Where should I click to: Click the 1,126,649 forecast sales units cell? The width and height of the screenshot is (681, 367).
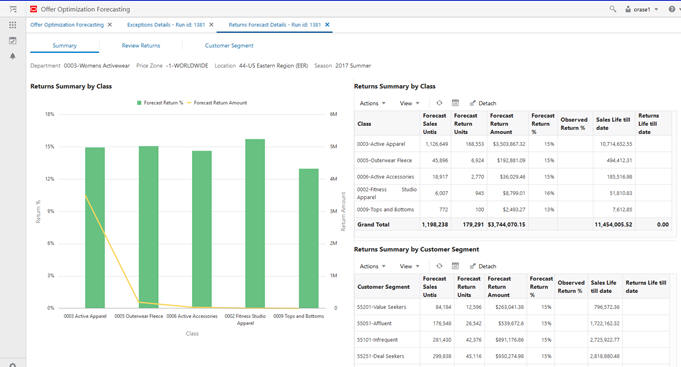[x=436, y=144]
